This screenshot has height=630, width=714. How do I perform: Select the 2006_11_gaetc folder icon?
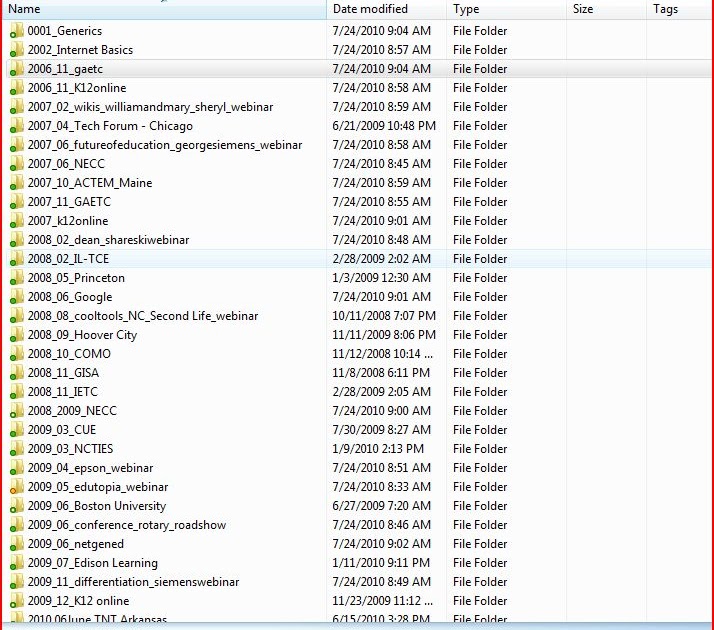click(17, 69)
